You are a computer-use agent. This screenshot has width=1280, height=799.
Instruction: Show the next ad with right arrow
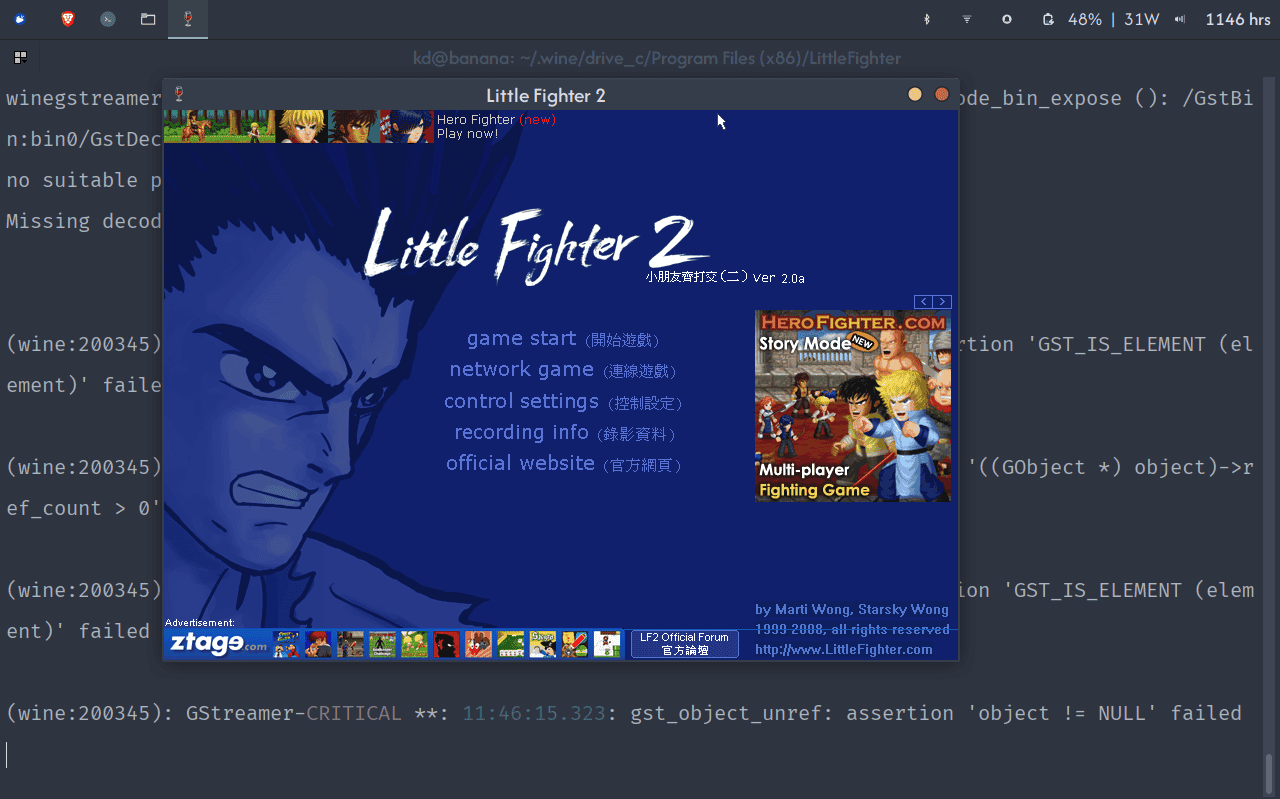tap(942, 302)
